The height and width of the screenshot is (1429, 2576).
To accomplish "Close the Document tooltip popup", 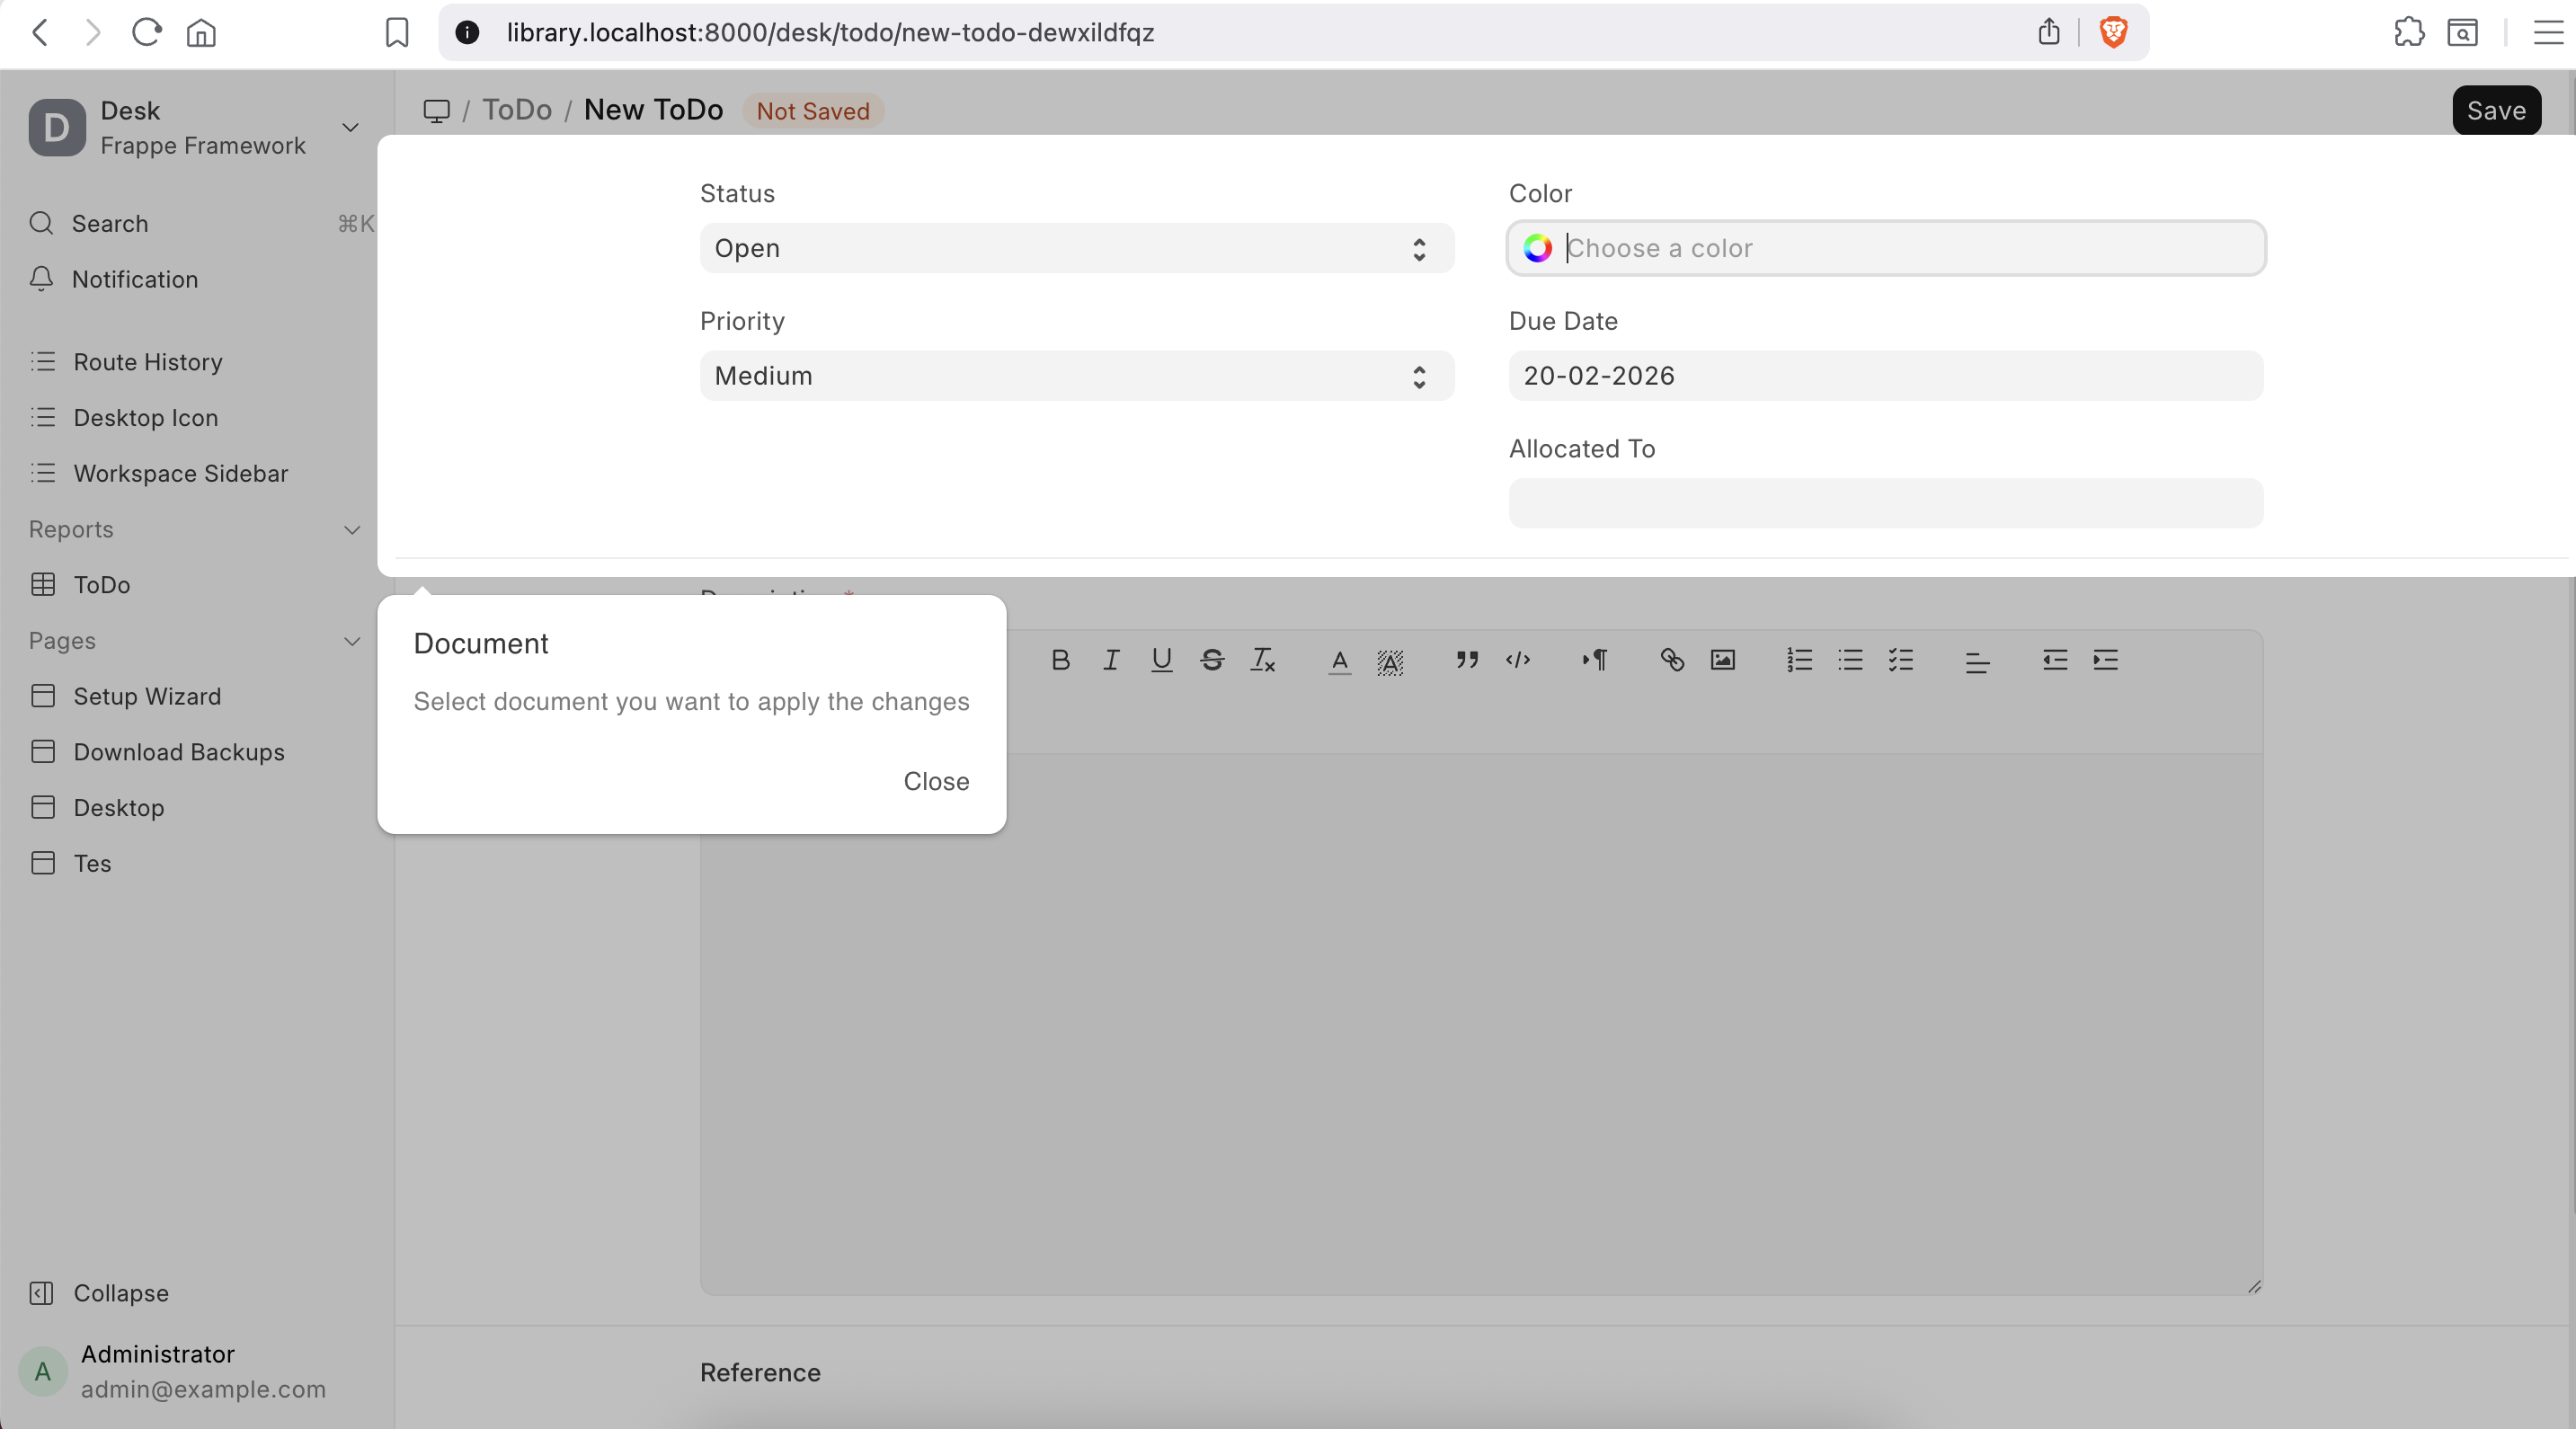I will tap(936, 781).
